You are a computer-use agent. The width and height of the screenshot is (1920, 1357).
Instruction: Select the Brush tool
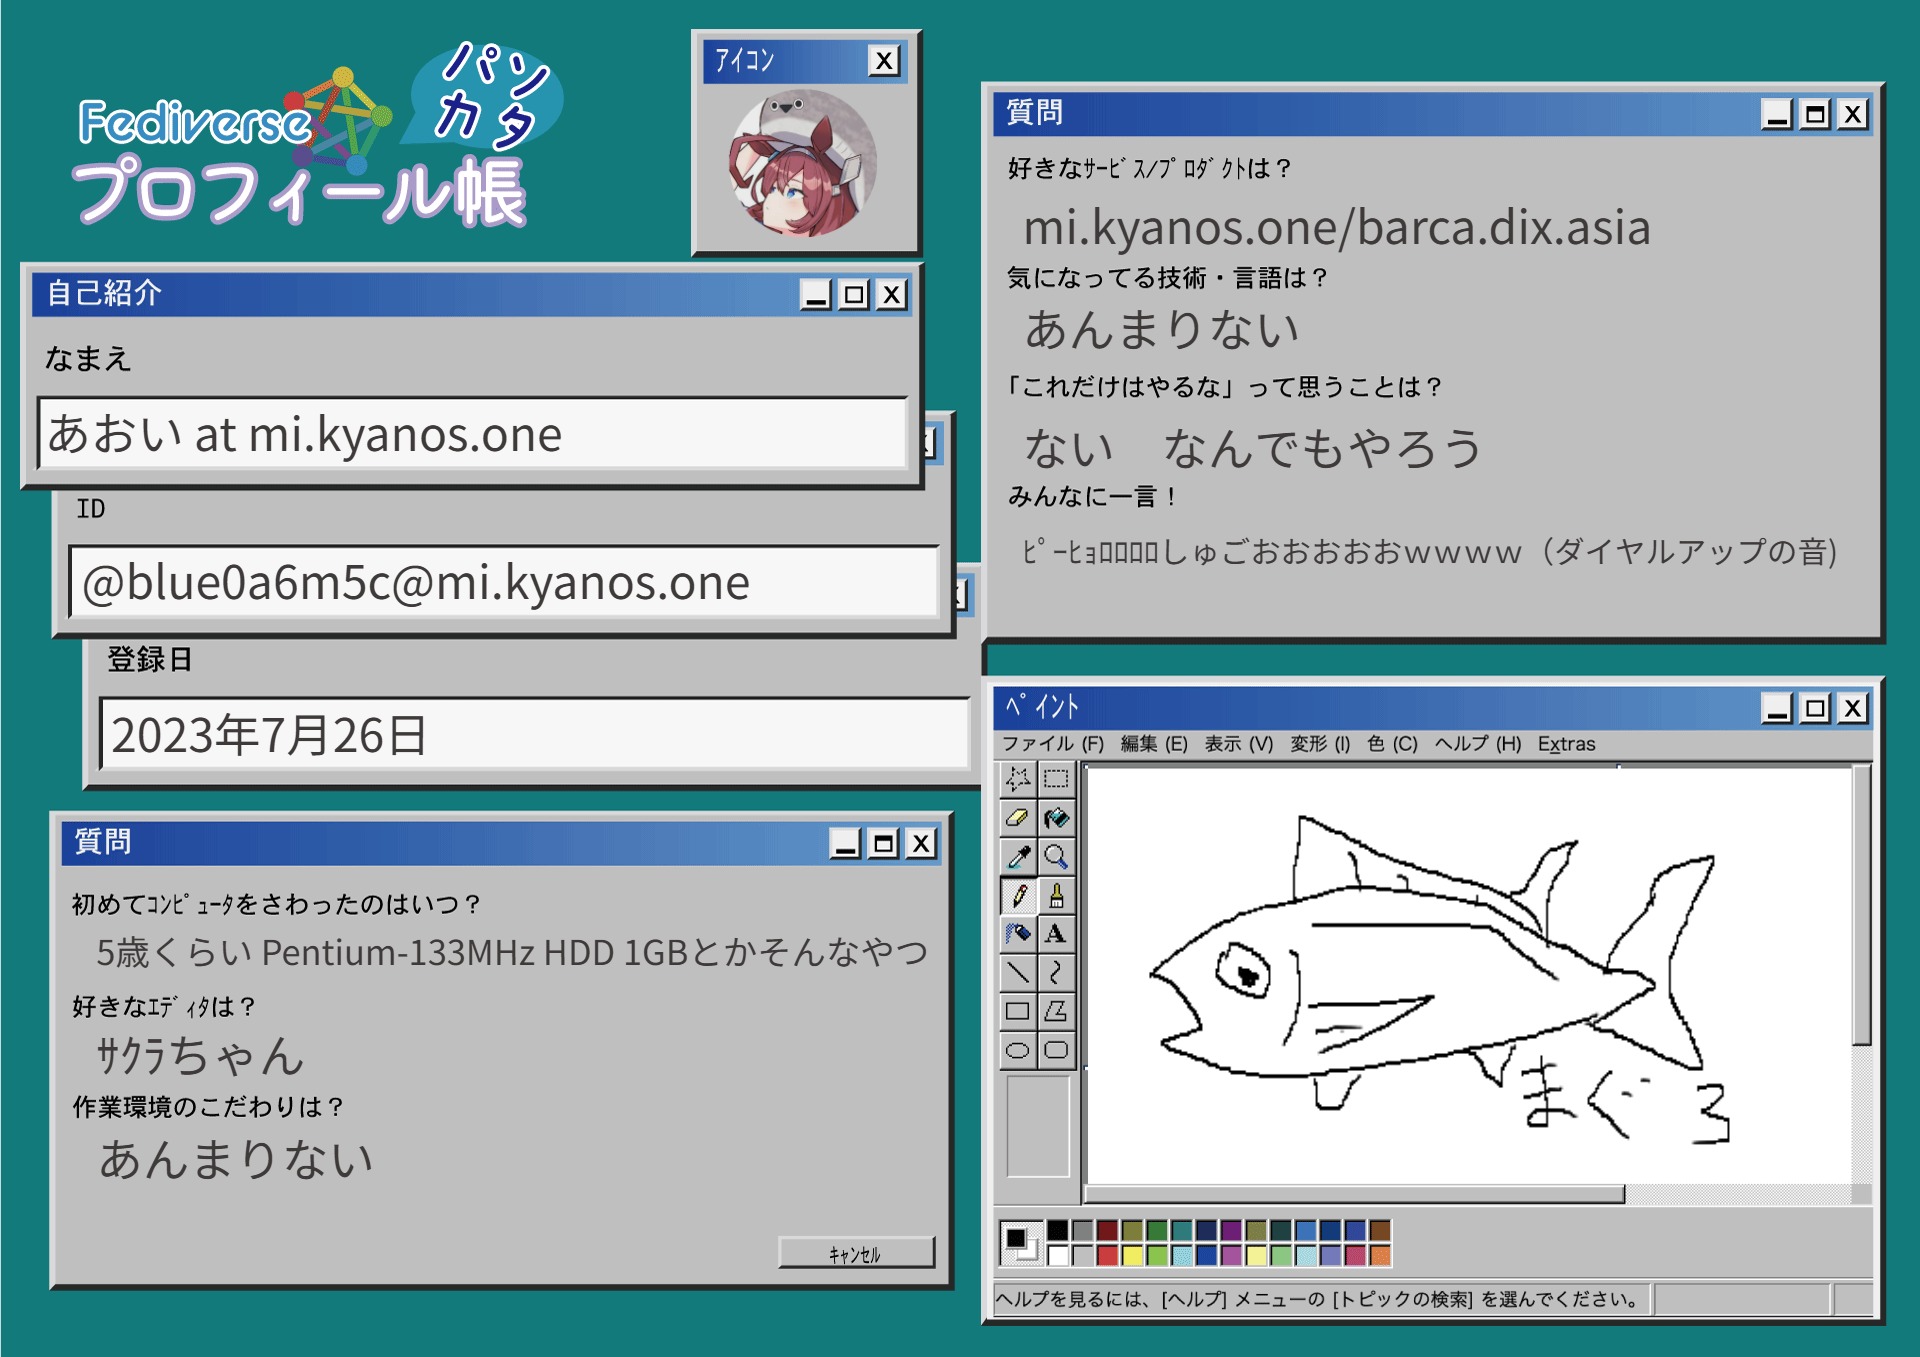1056,896
